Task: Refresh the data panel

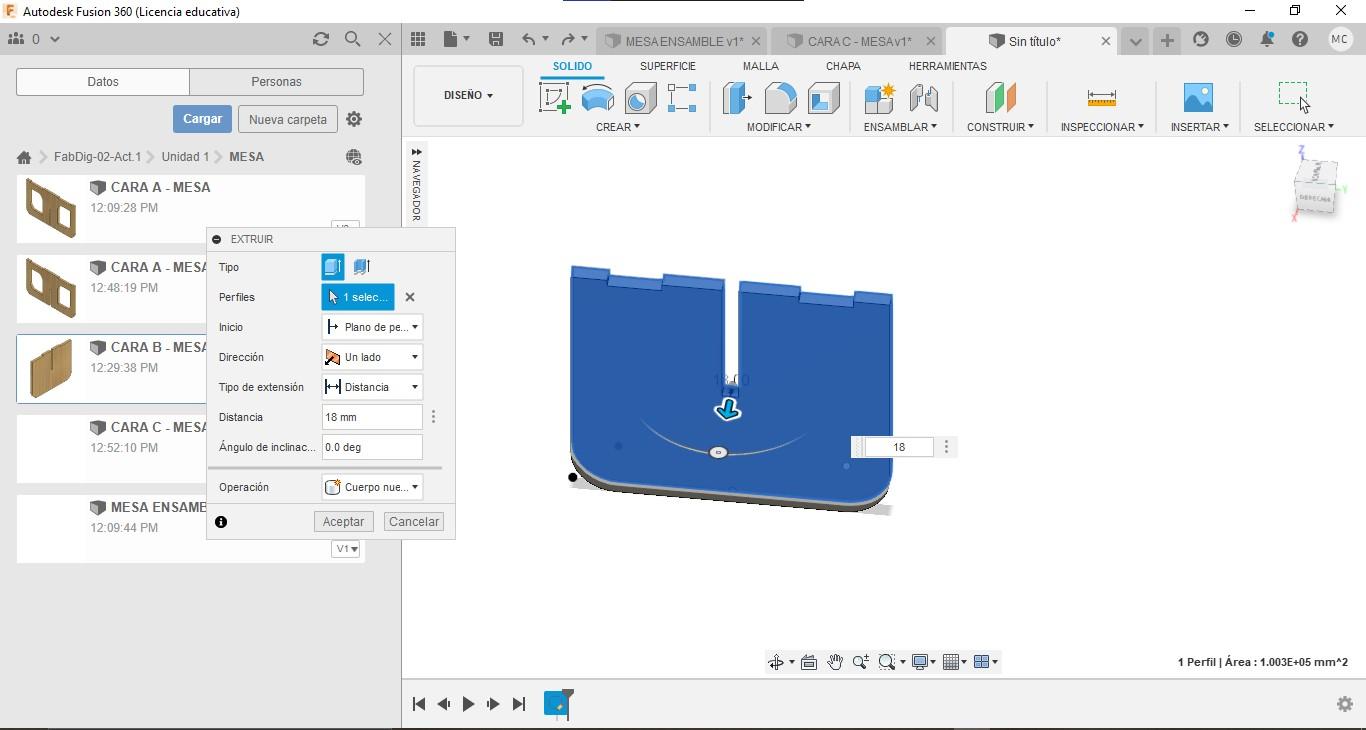Action: point(321,39)
